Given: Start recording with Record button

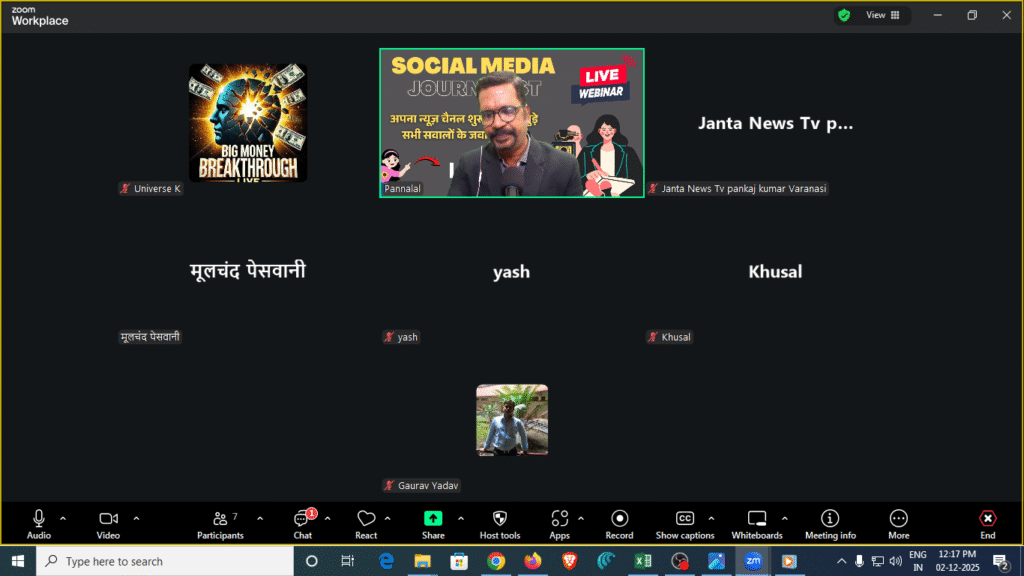Looking at the screenshot, I should point(619,519).
